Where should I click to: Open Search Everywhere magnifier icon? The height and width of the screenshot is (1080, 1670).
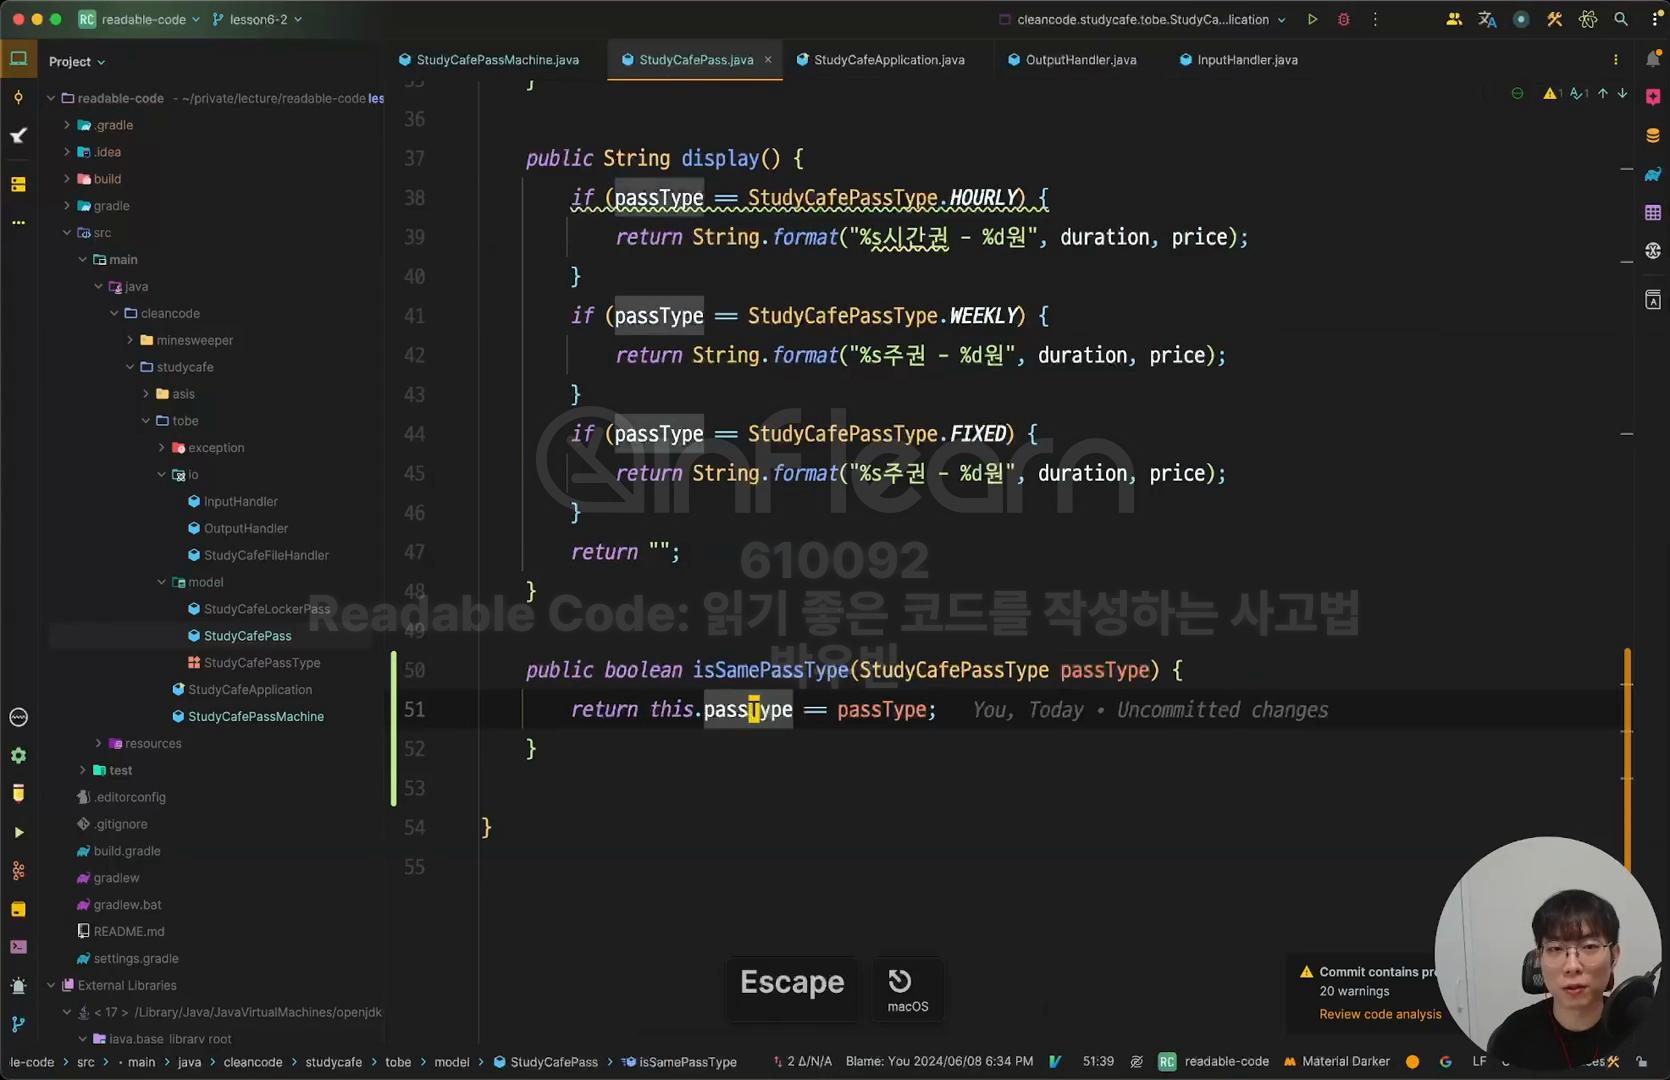pos(1621,19)
